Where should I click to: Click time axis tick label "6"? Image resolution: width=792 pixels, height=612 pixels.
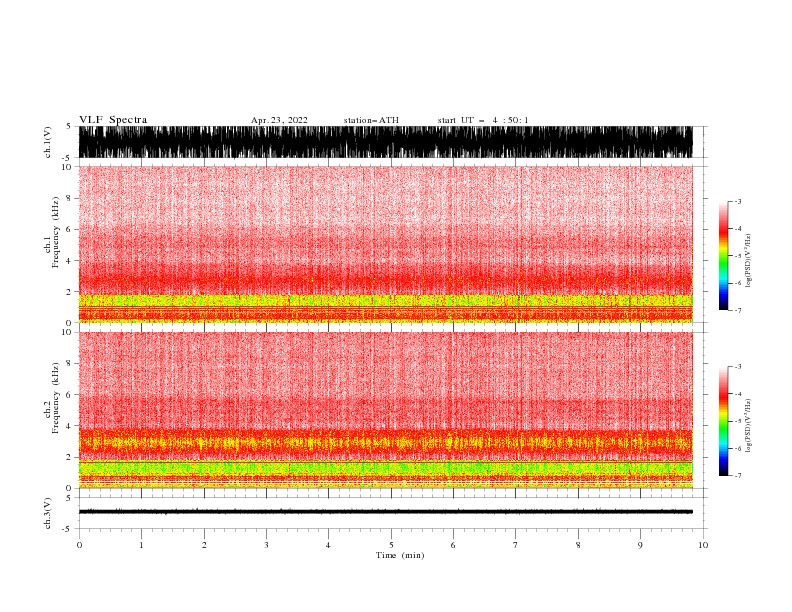(453, 545)
